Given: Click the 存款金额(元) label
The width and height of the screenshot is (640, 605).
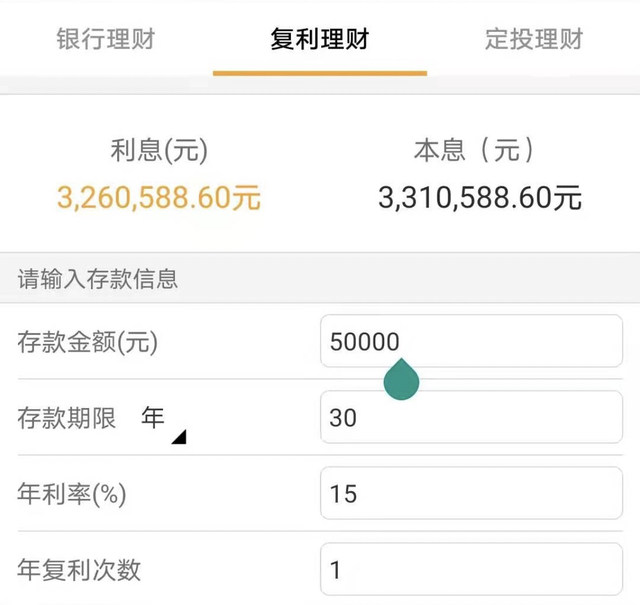Looking at the screenshot, I should coord(87,342).
